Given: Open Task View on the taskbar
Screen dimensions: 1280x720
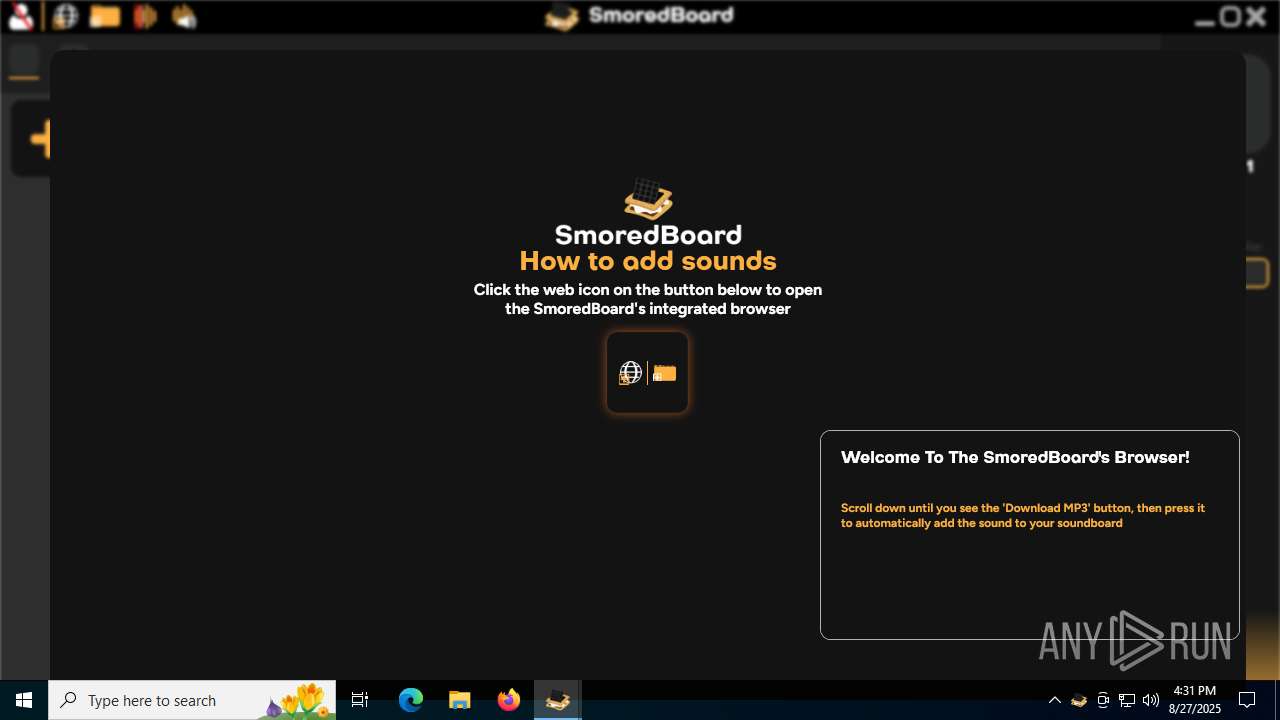Looking at the screenshot, I should tap(360, 700).
